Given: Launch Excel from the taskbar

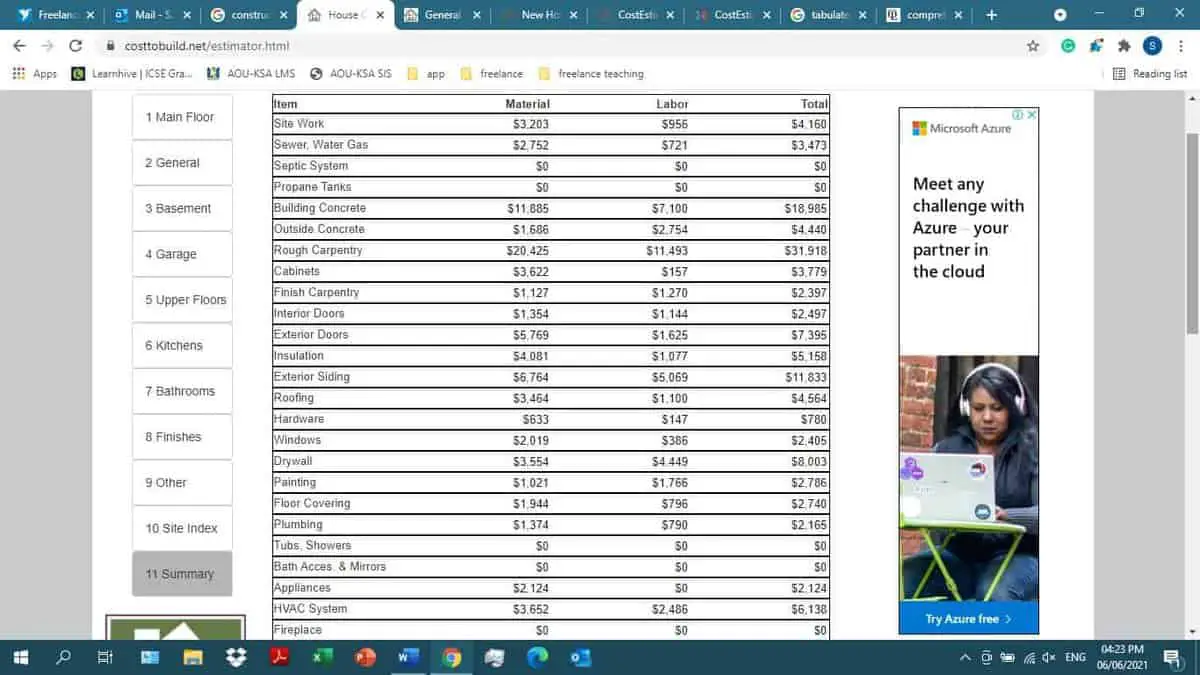Looking at the screenshot, I should pyautogui.click(x=322, y=657).
